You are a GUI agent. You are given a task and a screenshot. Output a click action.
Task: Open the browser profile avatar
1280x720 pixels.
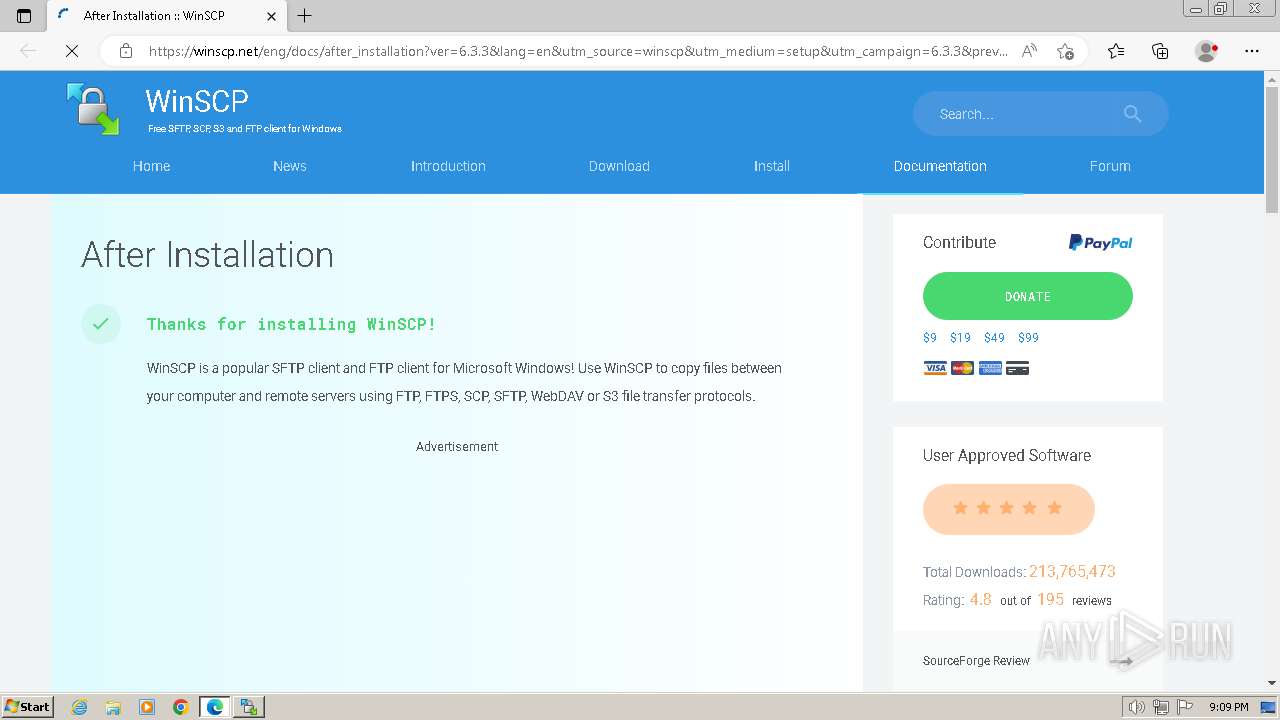pyautogui.click(x=1206, y=51)
